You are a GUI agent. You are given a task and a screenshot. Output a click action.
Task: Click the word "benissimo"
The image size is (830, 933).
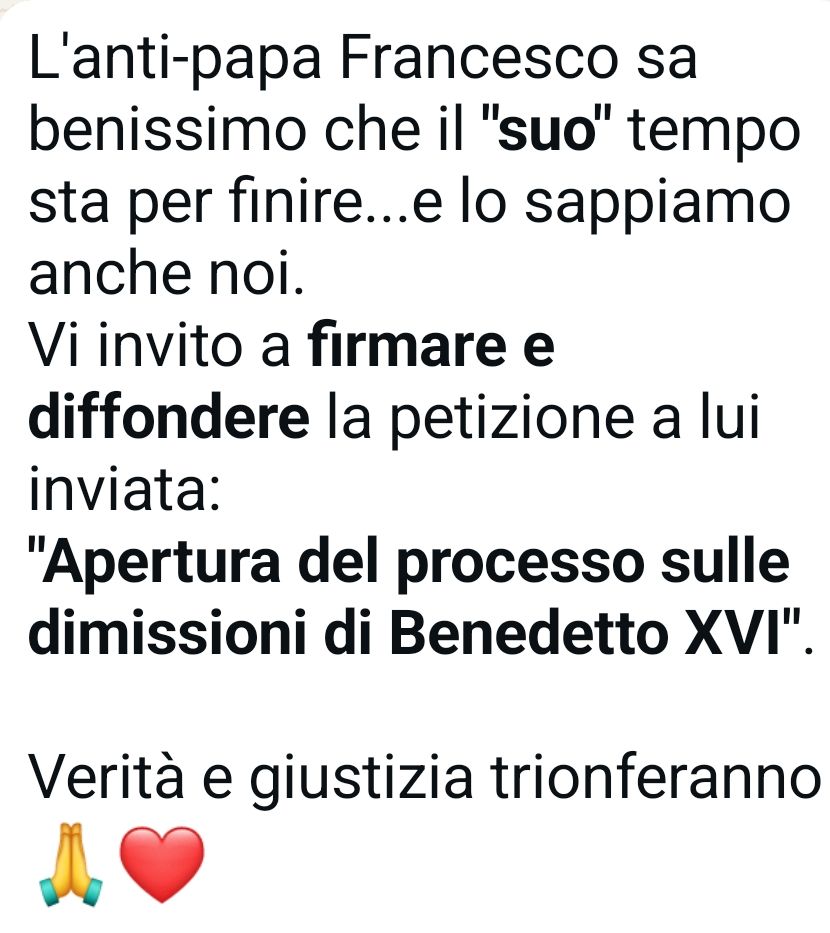click(168, 130)
